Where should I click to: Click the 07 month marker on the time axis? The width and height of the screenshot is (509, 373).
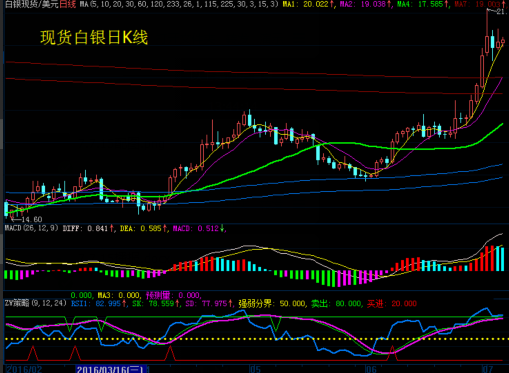click(487, 369)
